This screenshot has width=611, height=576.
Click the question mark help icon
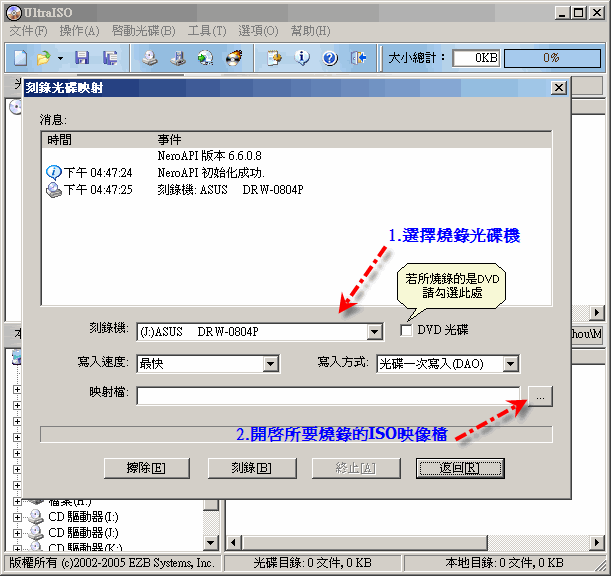329,58
